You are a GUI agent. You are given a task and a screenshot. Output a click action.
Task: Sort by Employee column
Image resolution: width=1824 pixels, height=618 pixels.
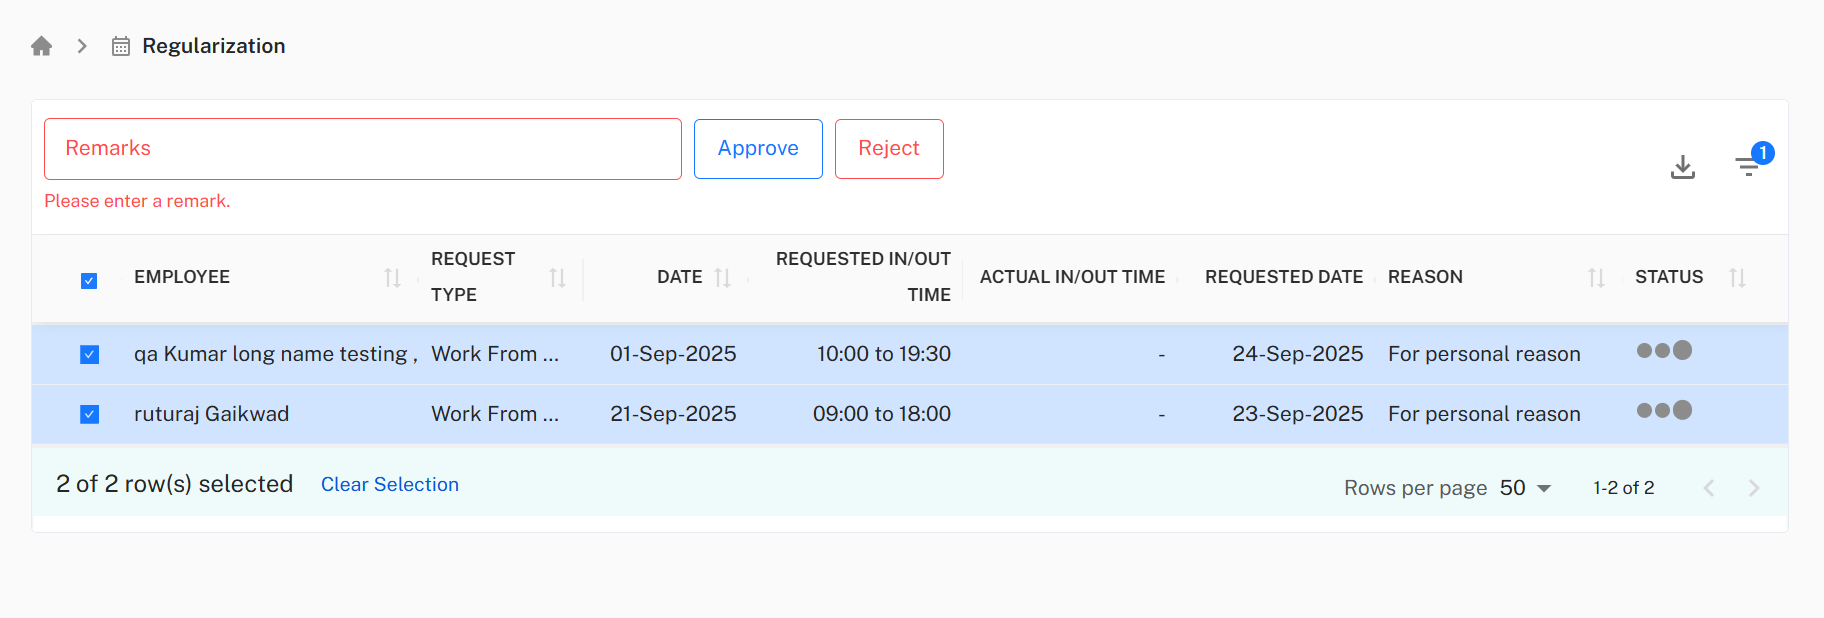[392, 278]
